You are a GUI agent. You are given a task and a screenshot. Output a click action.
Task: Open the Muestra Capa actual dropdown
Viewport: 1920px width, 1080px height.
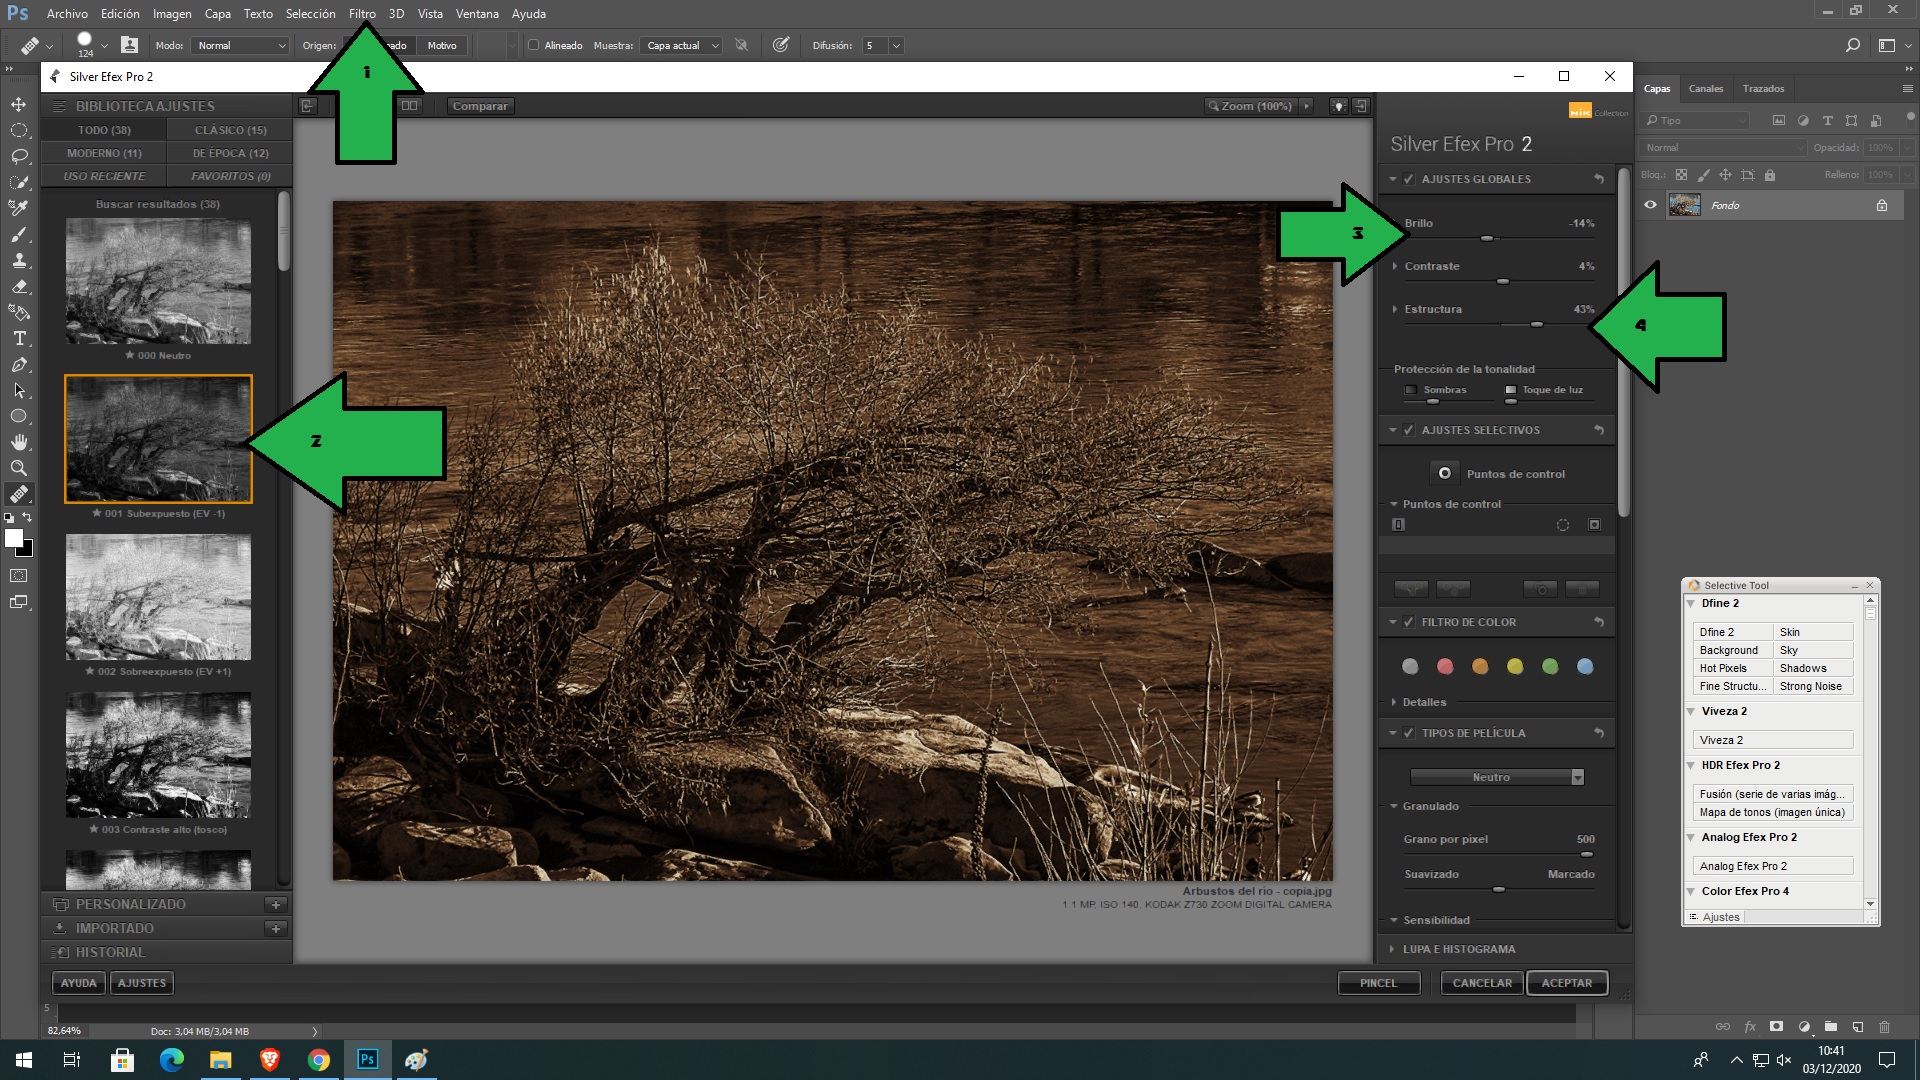pos(682,45)
